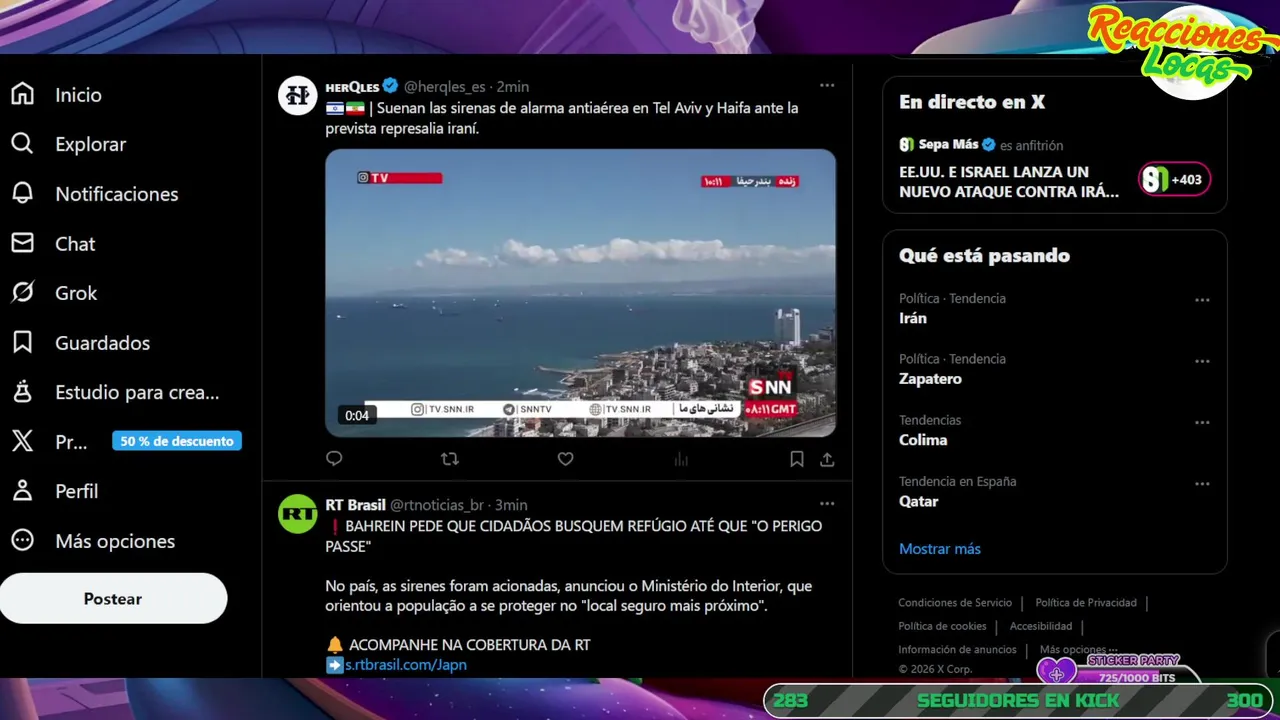
Task: Click the RT Brasil post 3min timestamp
Action: (x=511, y=505)
